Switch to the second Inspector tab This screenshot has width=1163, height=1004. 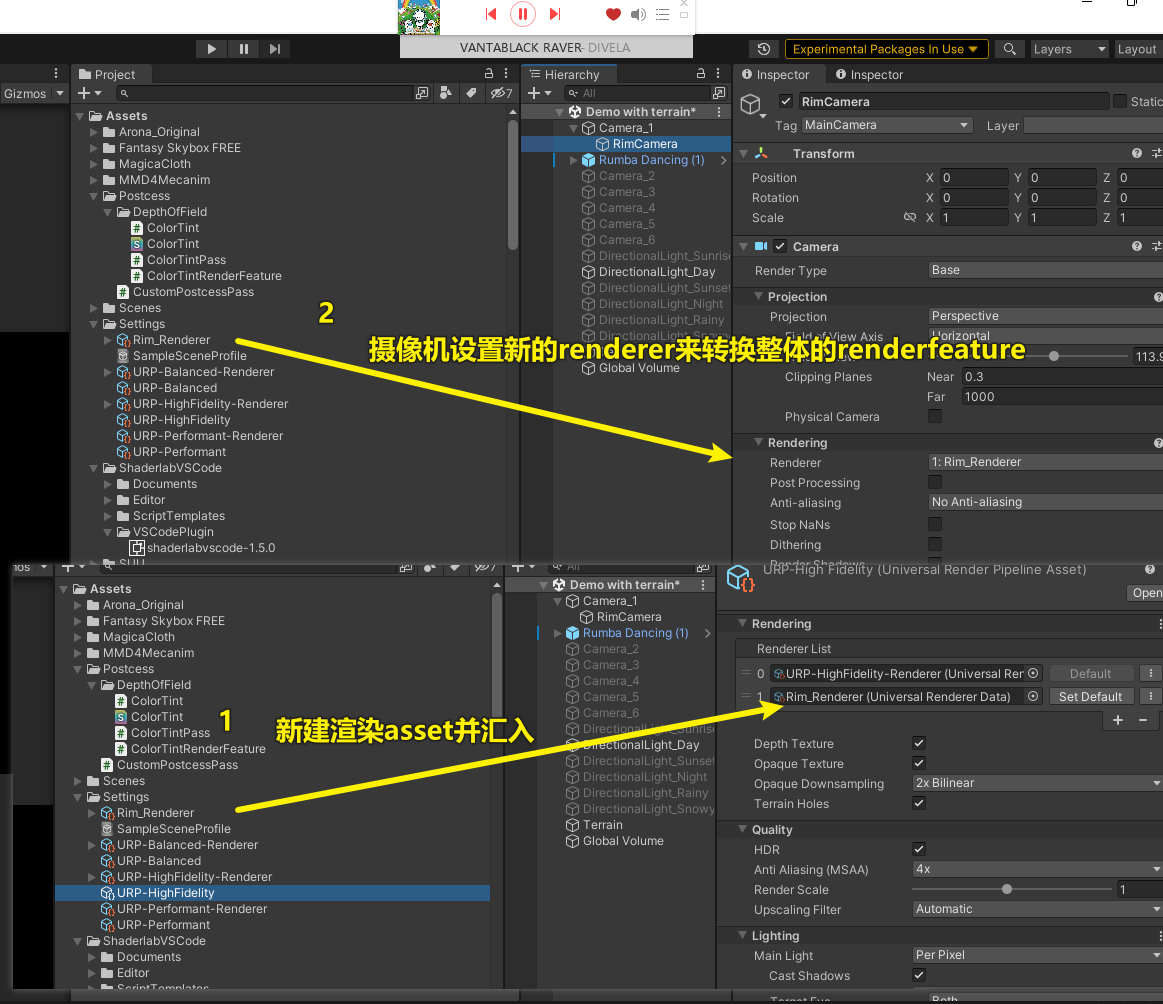click(x=868, y=74)
